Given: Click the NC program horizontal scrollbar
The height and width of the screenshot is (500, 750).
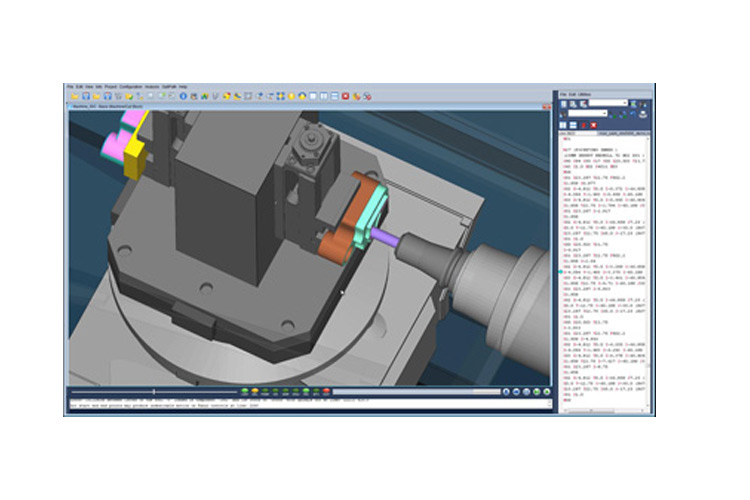Looking at the screenshot, I should [x=603, y=411].
